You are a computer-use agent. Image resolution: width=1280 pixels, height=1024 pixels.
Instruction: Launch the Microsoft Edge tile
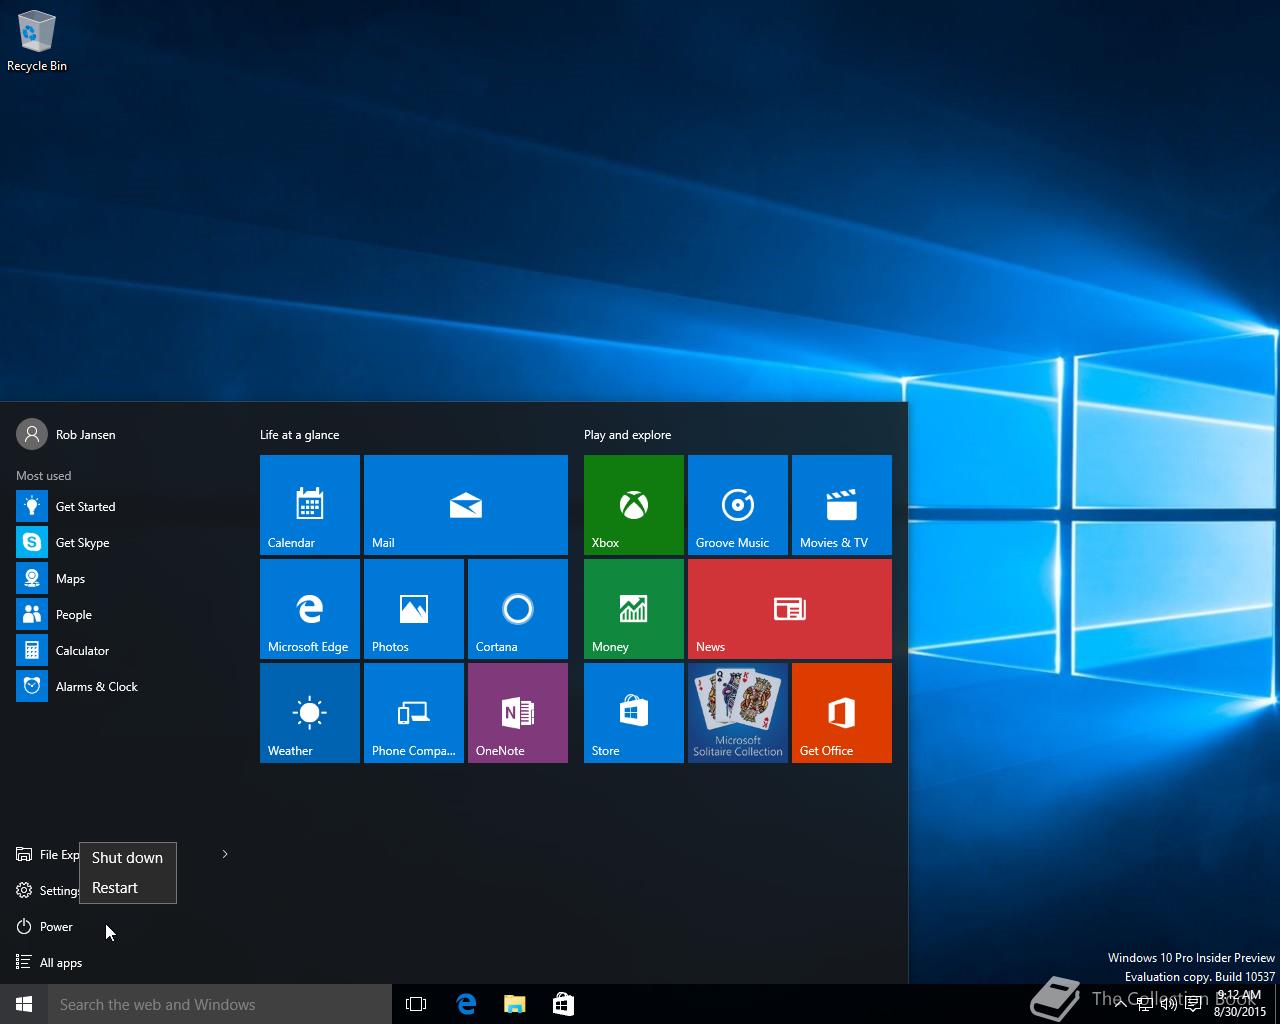[x=310, y=609]
